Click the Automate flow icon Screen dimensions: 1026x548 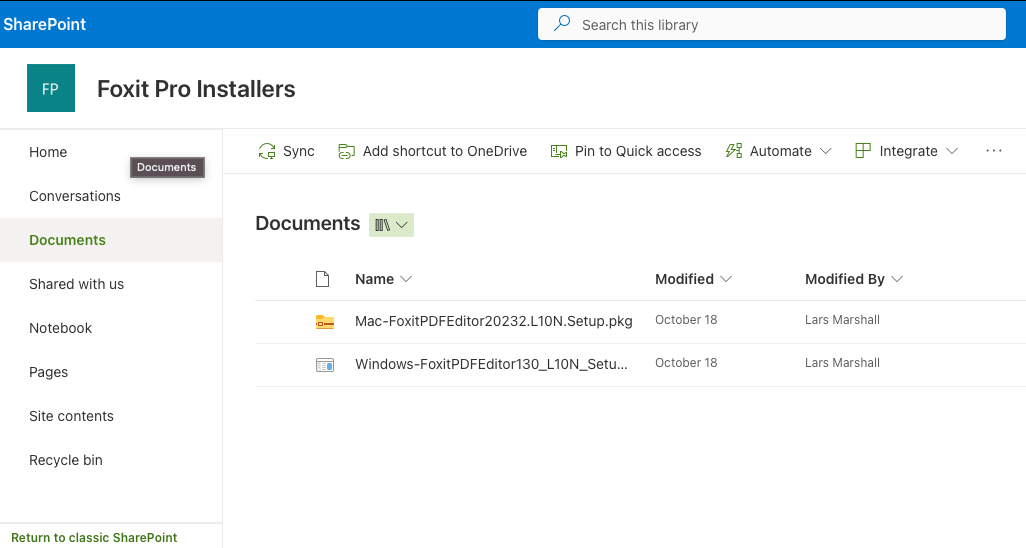734,151
